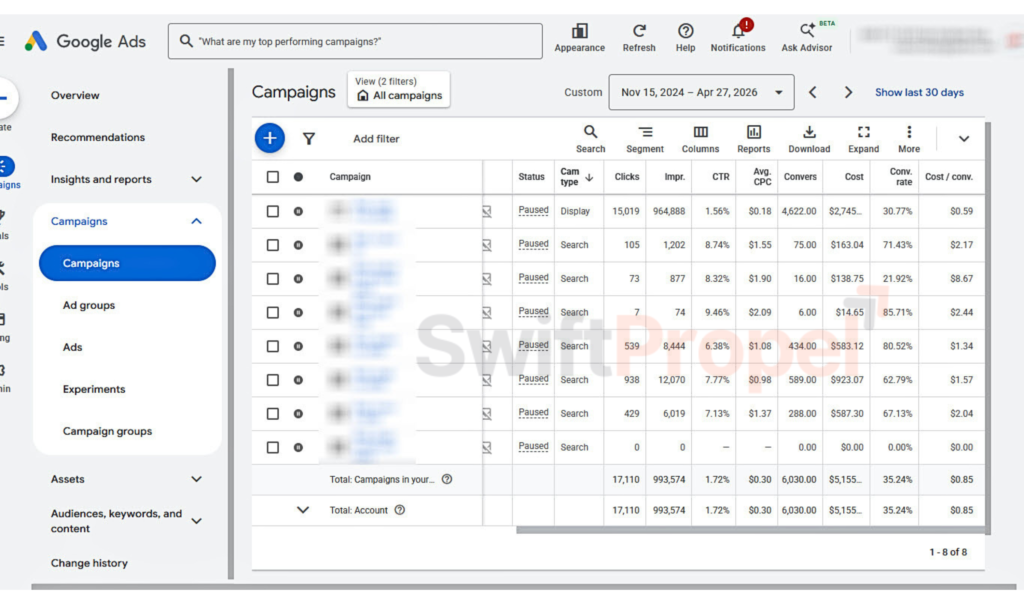
Task: Open the Segment tool
Action: (645, 139)
